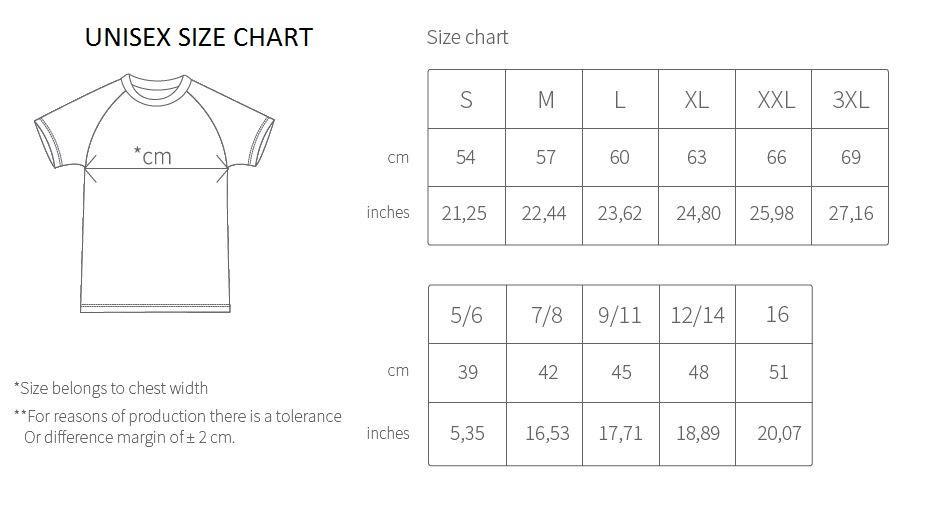The image size is (946, 520).
Task: Click the 45 cm kids value
Action: pos(621,372)
